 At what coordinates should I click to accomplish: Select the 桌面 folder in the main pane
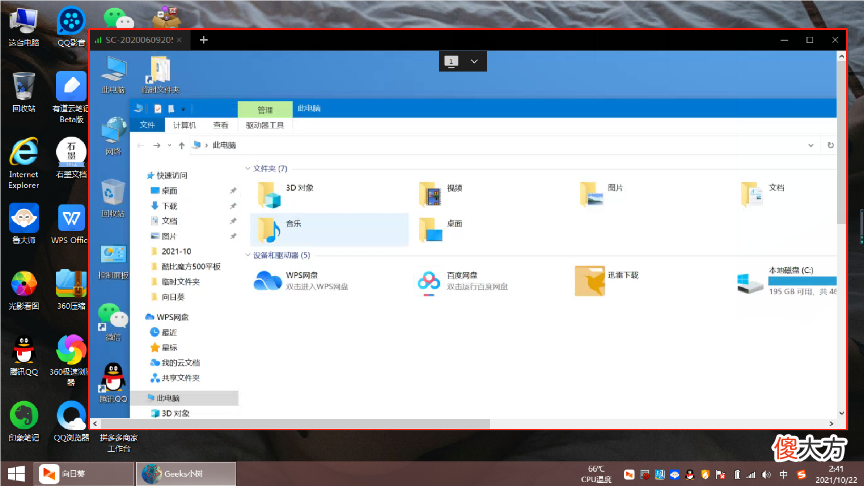(441, 230)
